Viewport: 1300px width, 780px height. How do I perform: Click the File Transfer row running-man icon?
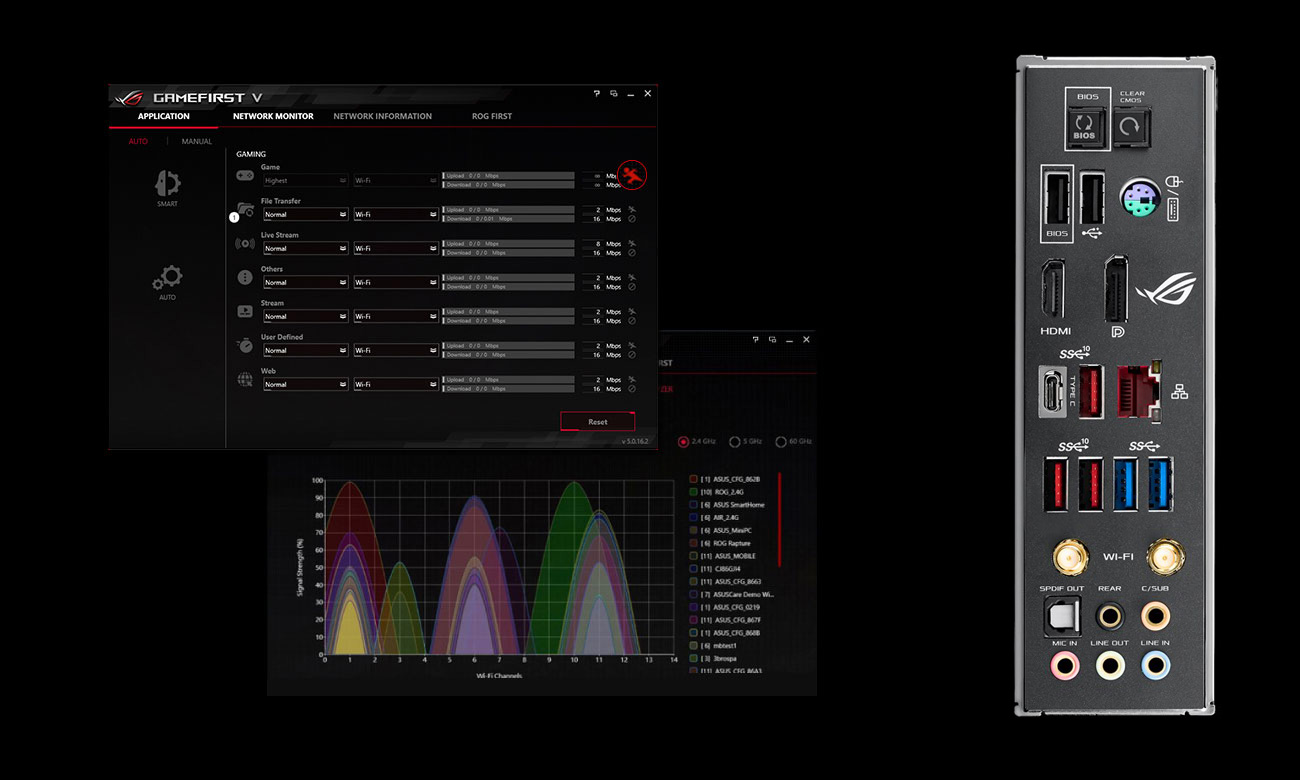coord(632,209)
